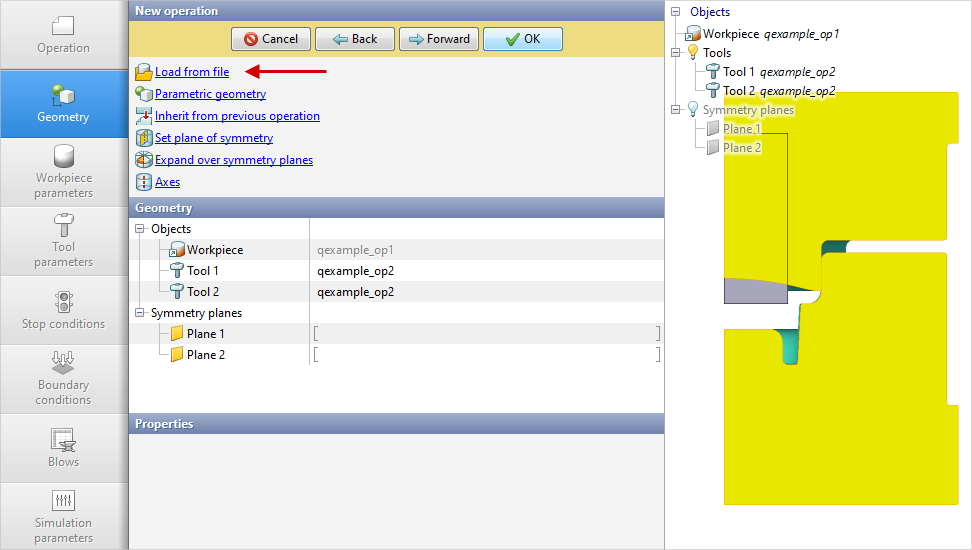
Task: Collapse Symmetry planes node in Geometry panel
Action: click(139, 313)
